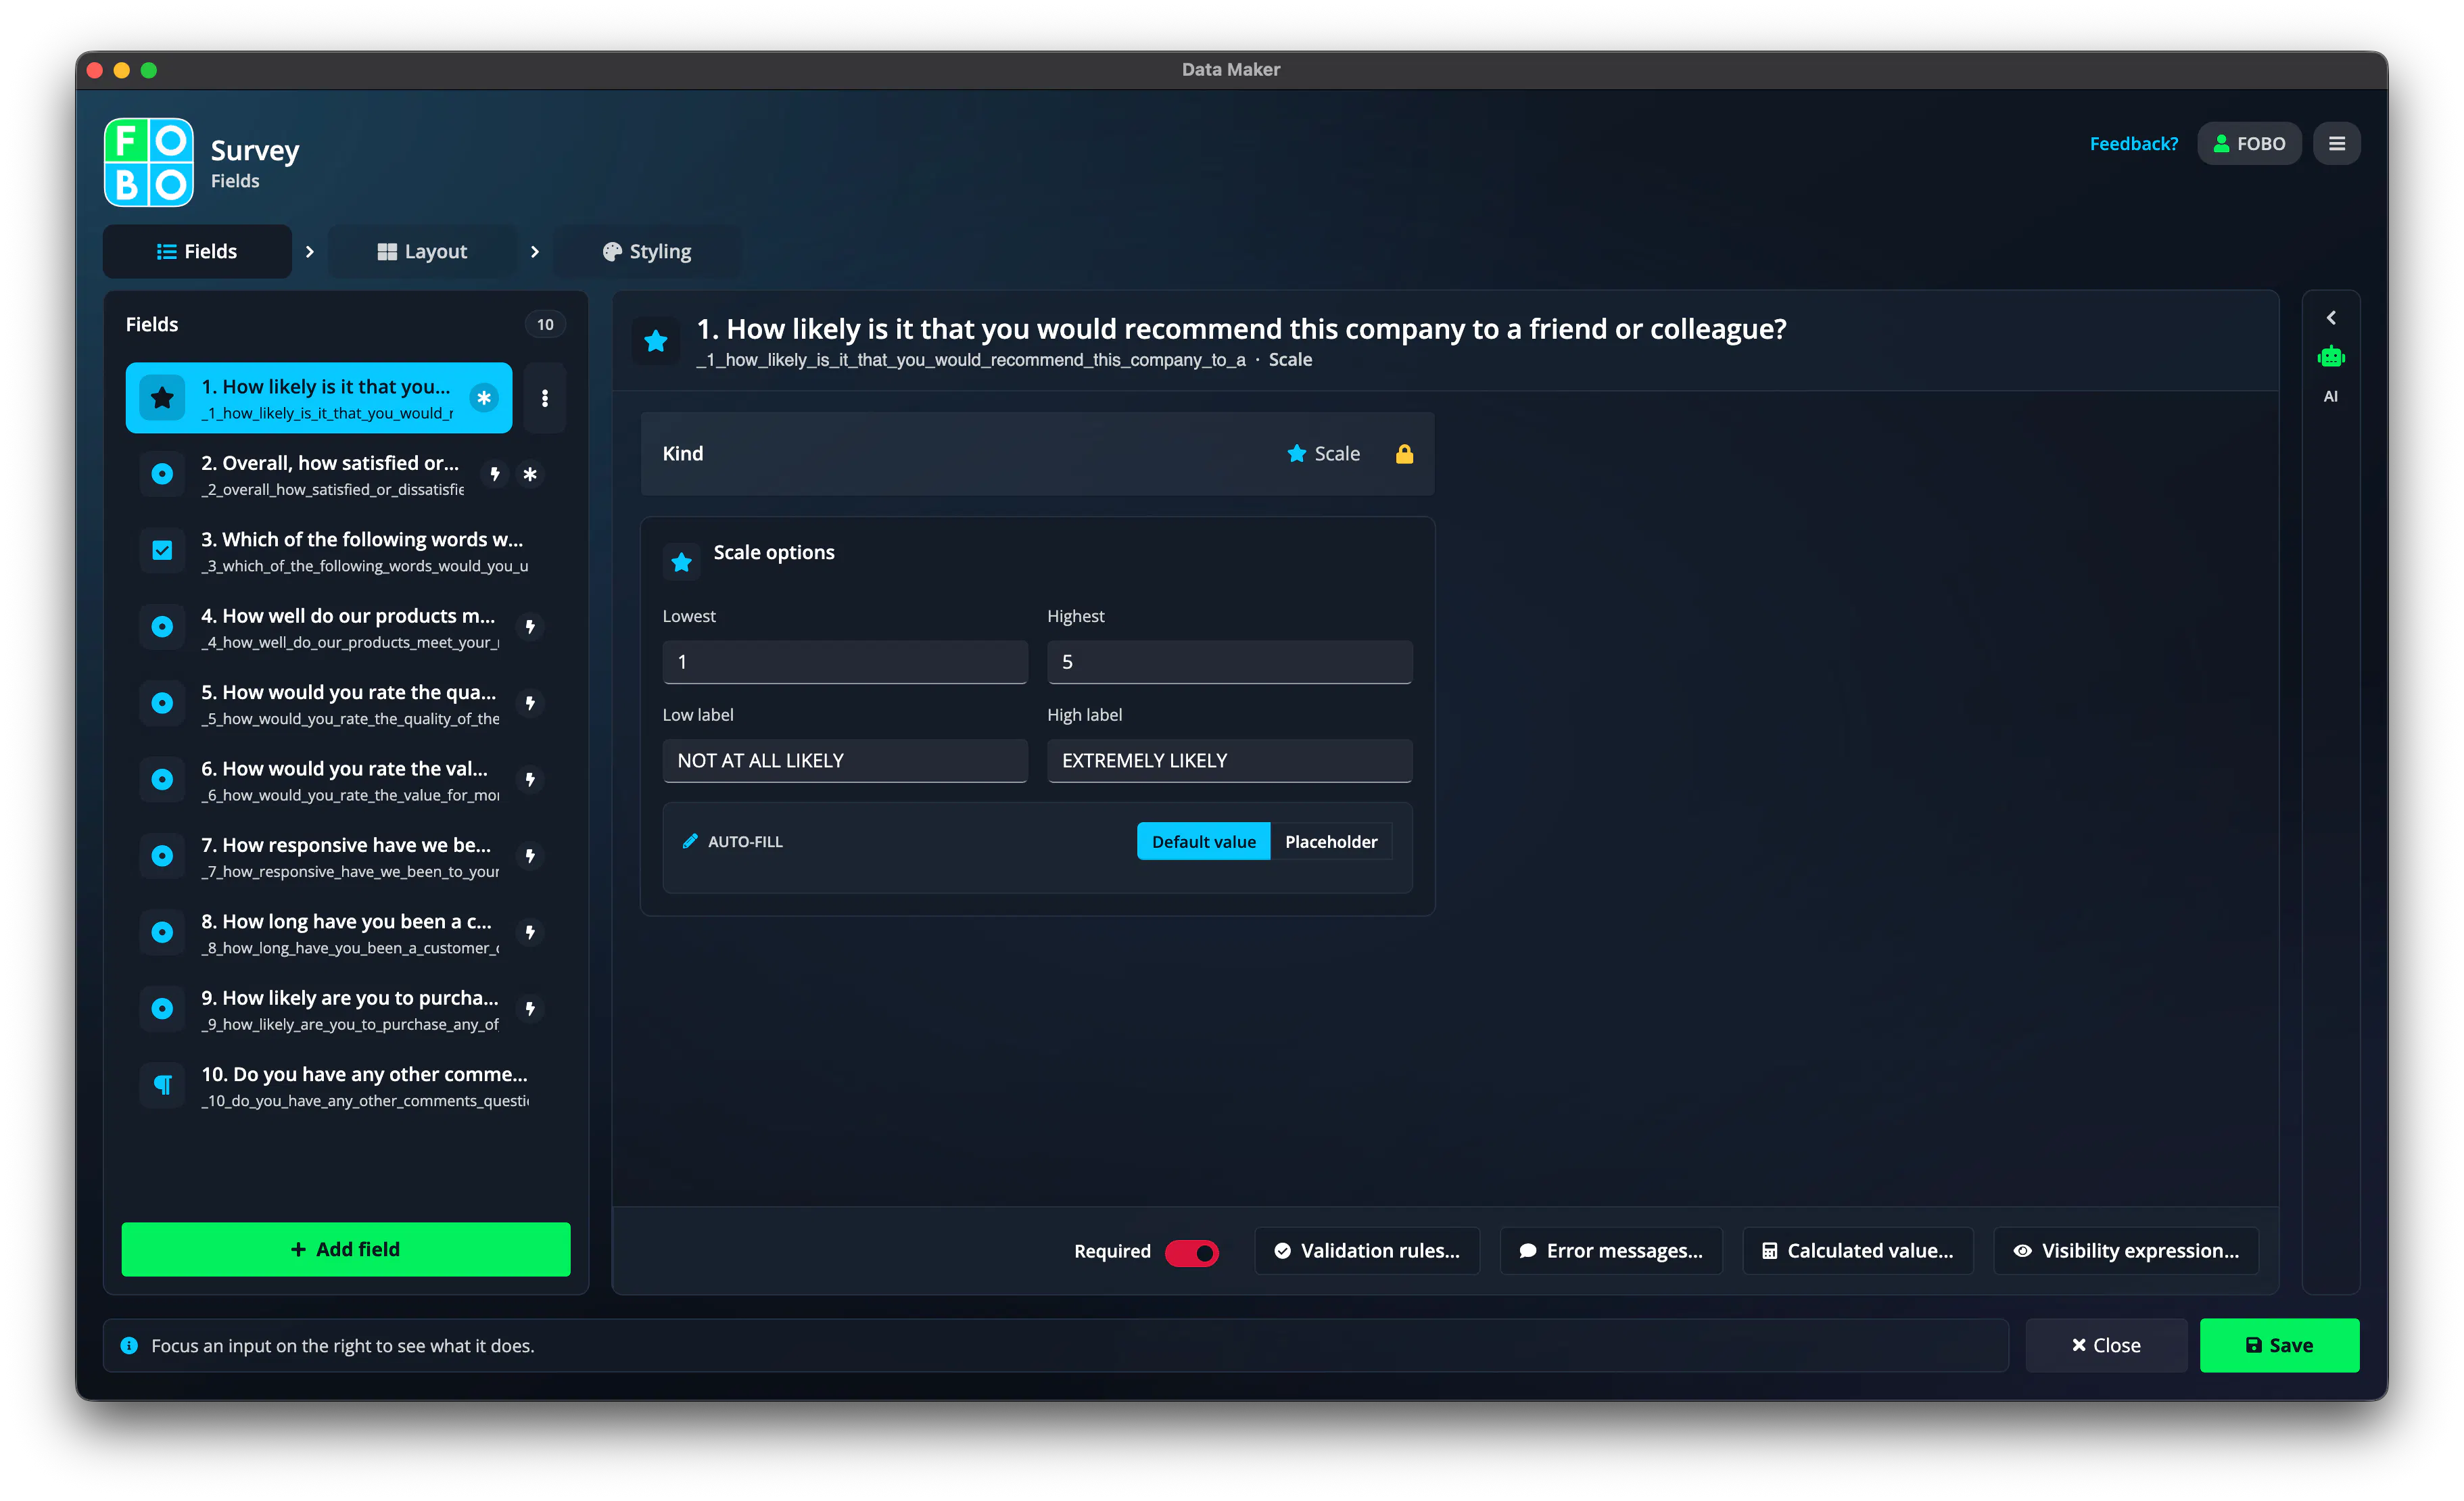The width and height of the screenshot is (2464, 1501).
Task: Open the hamburger menu in header
Action: (2337, 144)
